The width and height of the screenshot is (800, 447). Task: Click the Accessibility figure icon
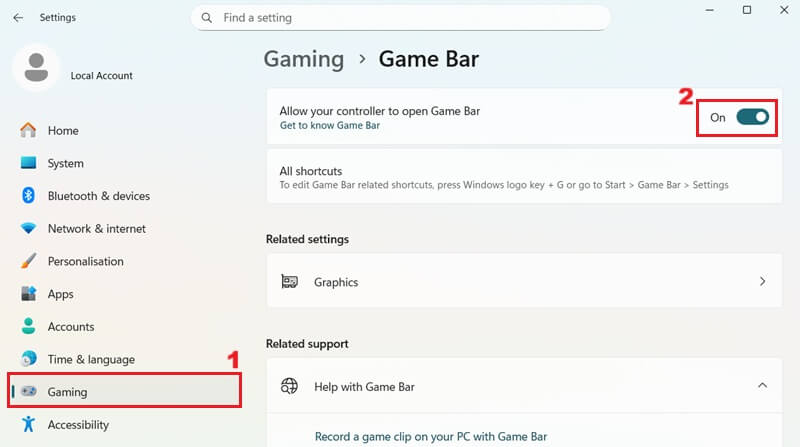tap(29, 424)
